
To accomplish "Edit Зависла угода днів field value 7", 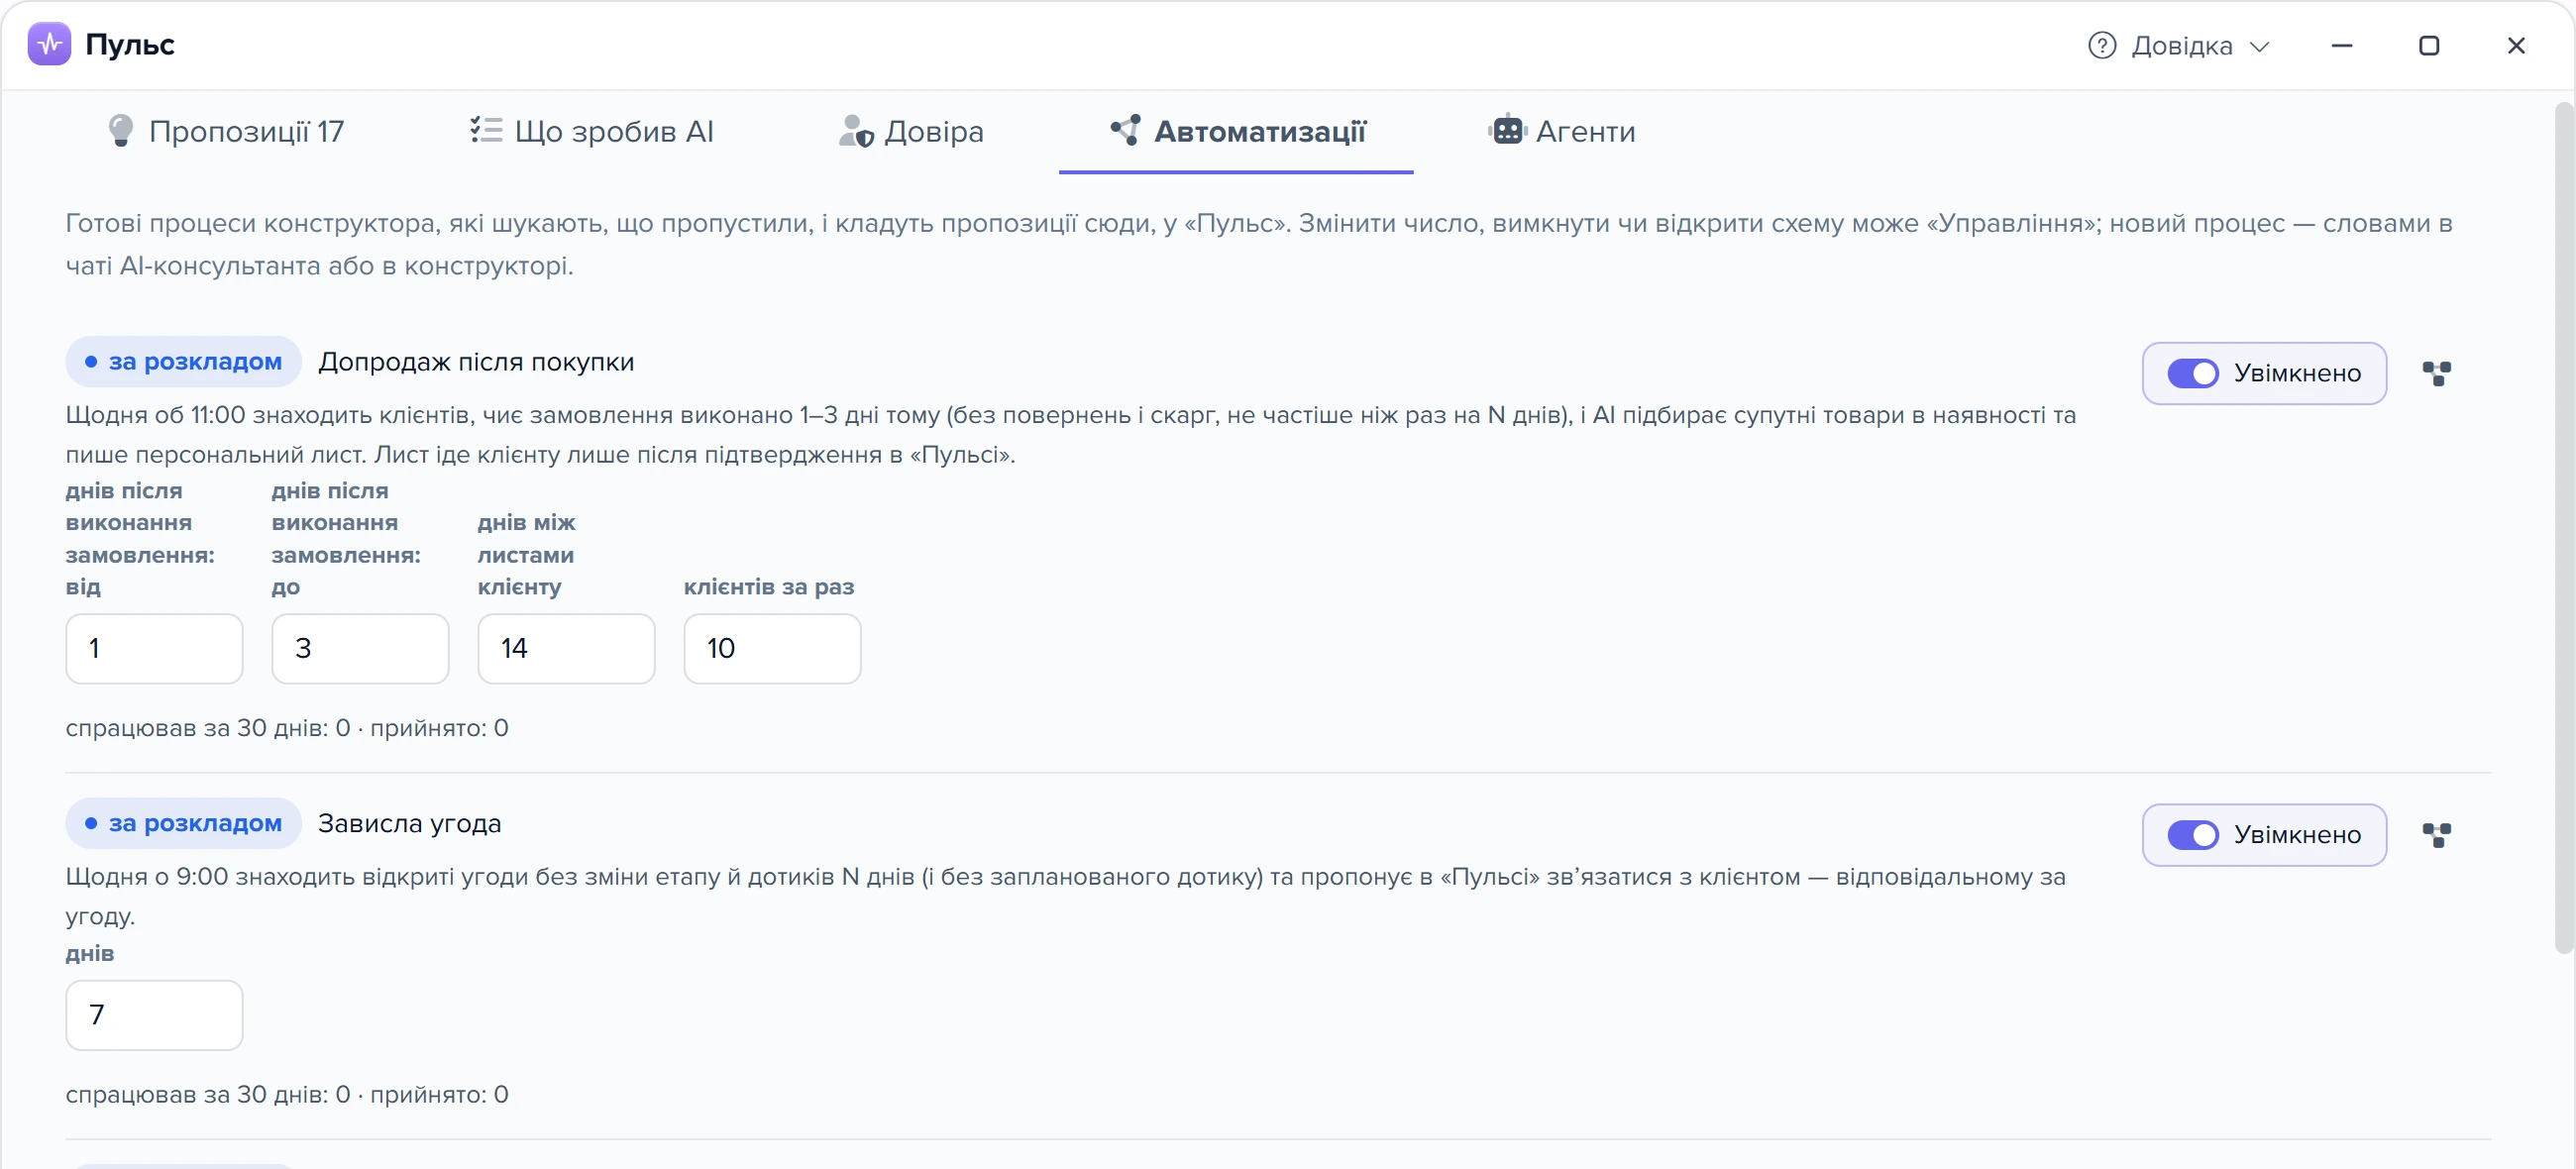I will click(x=154, y=1015).
